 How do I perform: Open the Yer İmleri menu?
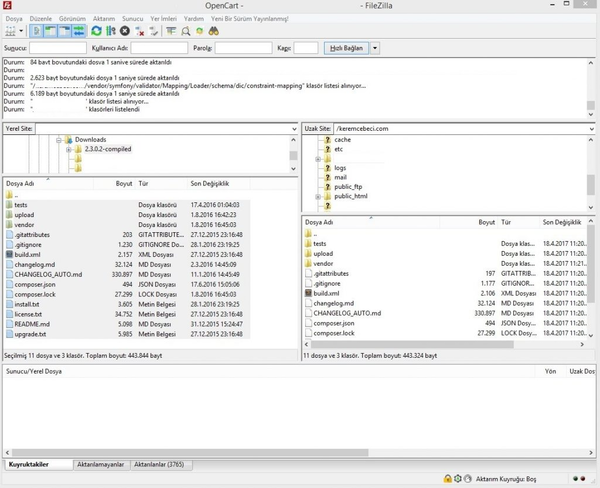point(163,18)
